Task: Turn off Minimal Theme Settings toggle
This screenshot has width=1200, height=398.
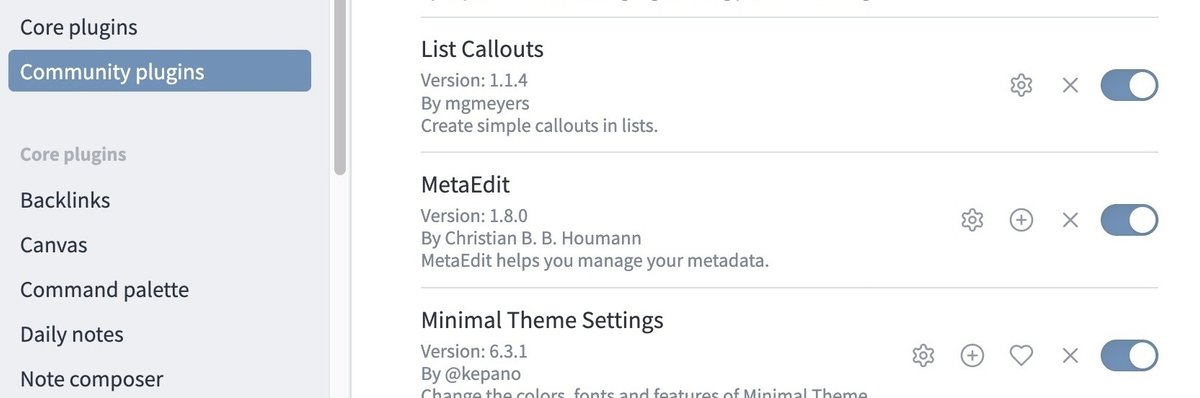Action: coord(1129,355)
